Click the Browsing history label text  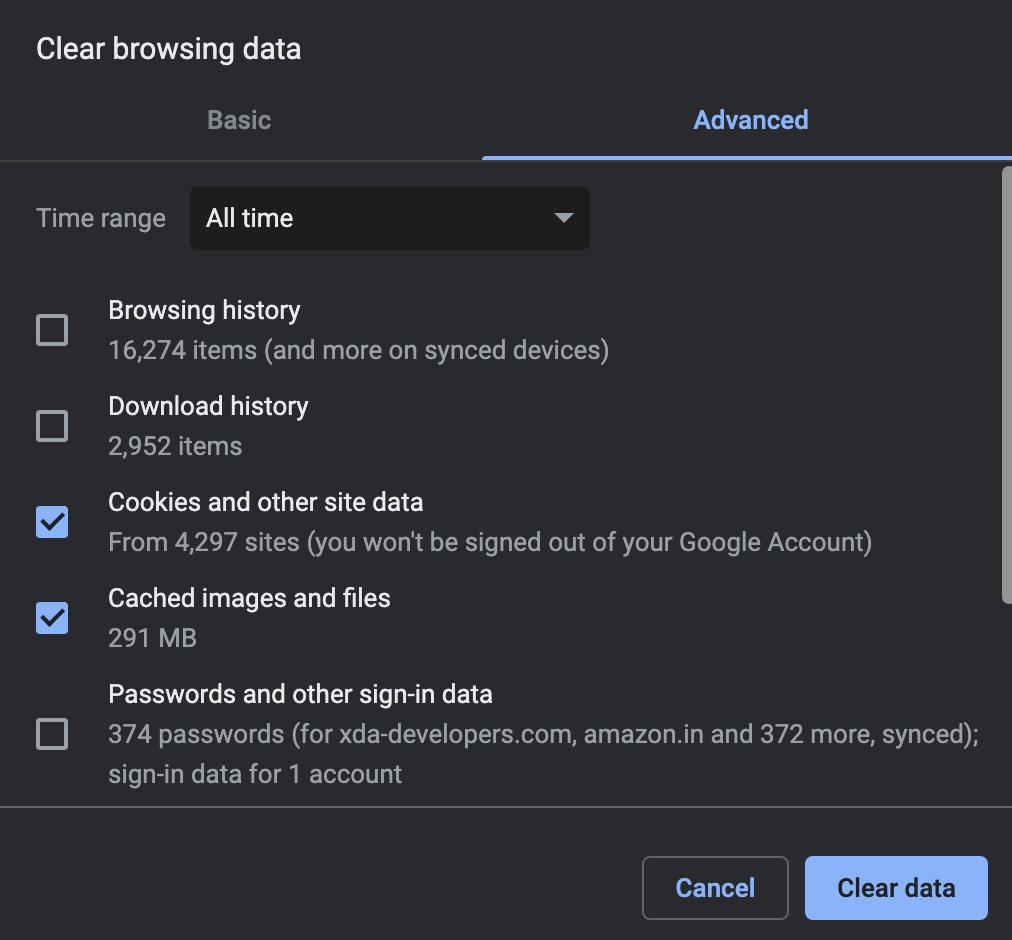click(204, 310)
